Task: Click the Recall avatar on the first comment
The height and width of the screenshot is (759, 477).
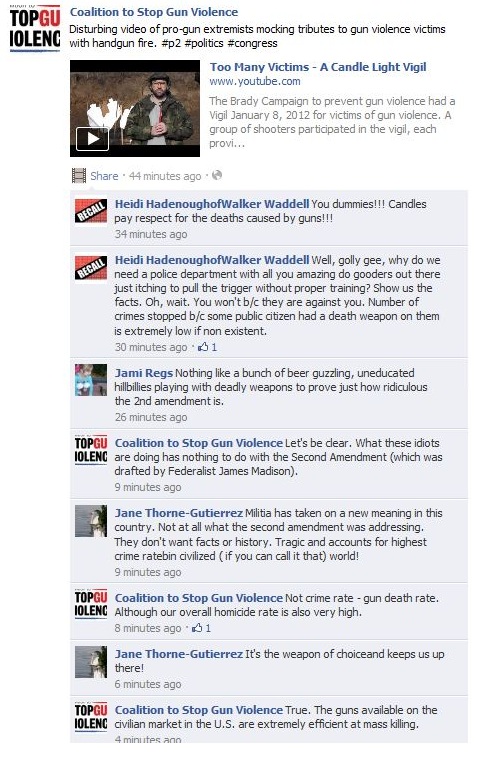Action: (91, 211)
